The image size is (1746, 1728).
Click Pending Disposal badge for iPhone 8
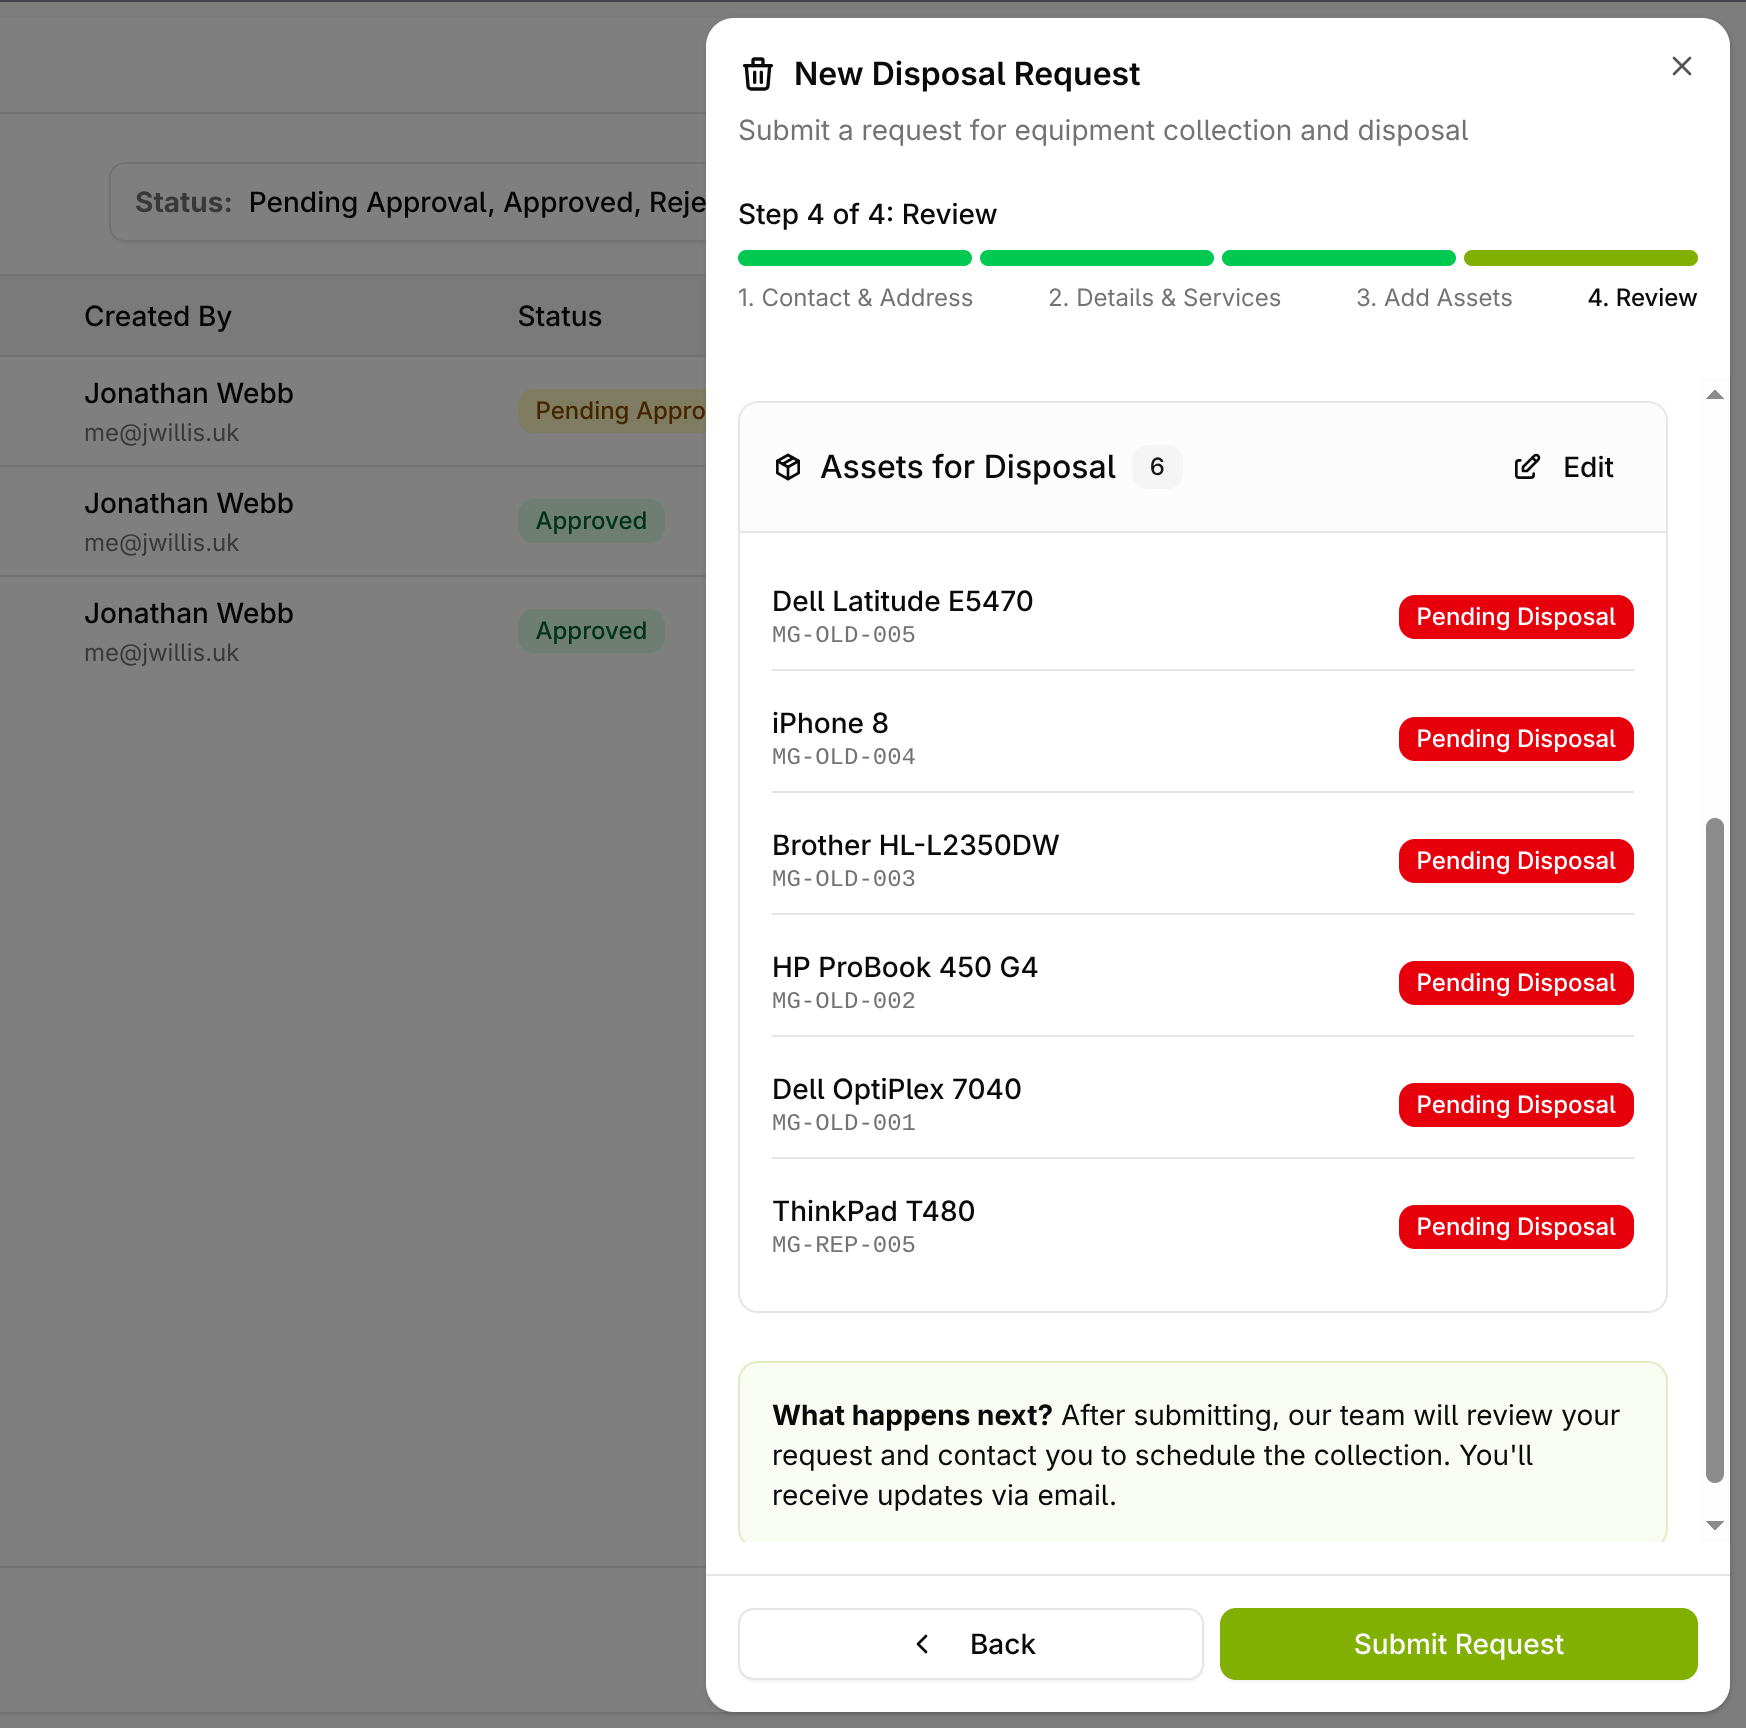[1515, 739]
